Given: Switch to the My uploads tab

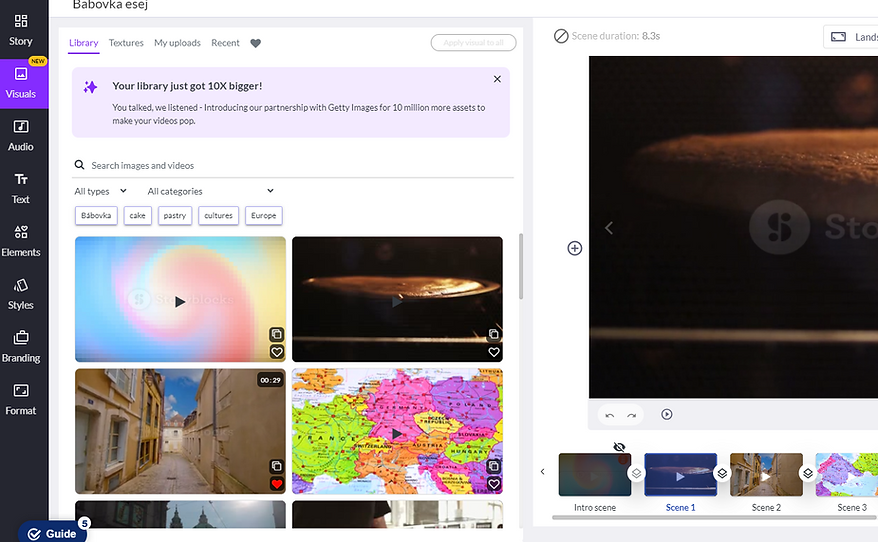Looking at the screenshot, I should click(177, 43).
